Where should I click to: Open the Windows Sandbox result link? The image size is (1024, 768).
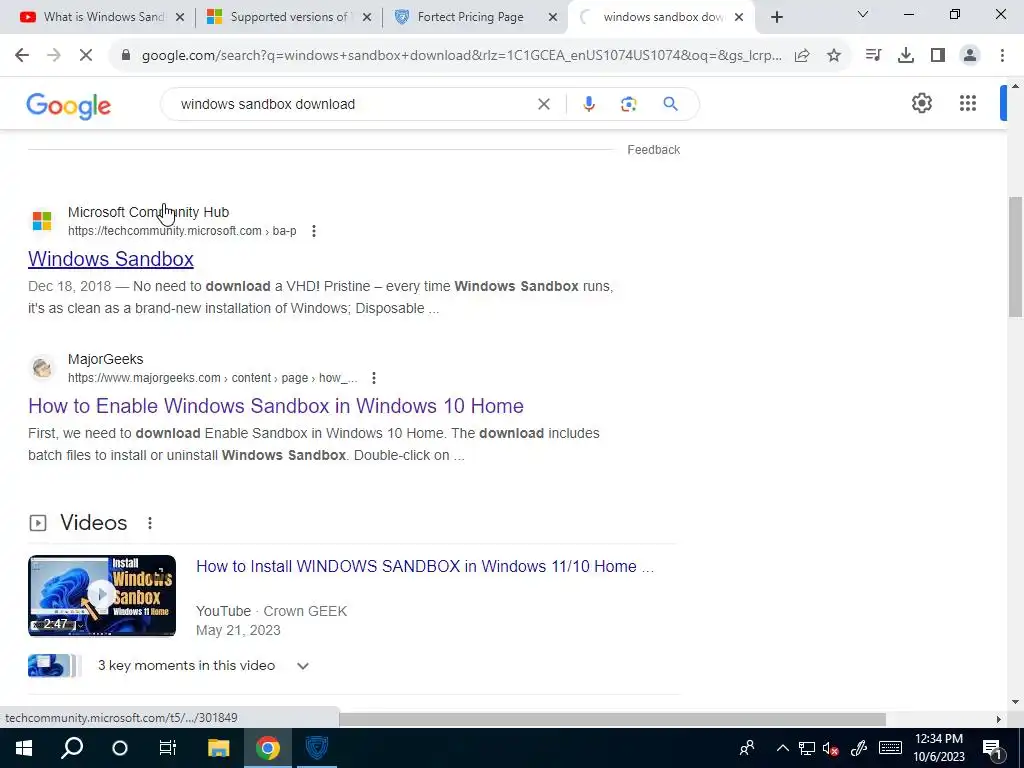(x=111, y=259)
